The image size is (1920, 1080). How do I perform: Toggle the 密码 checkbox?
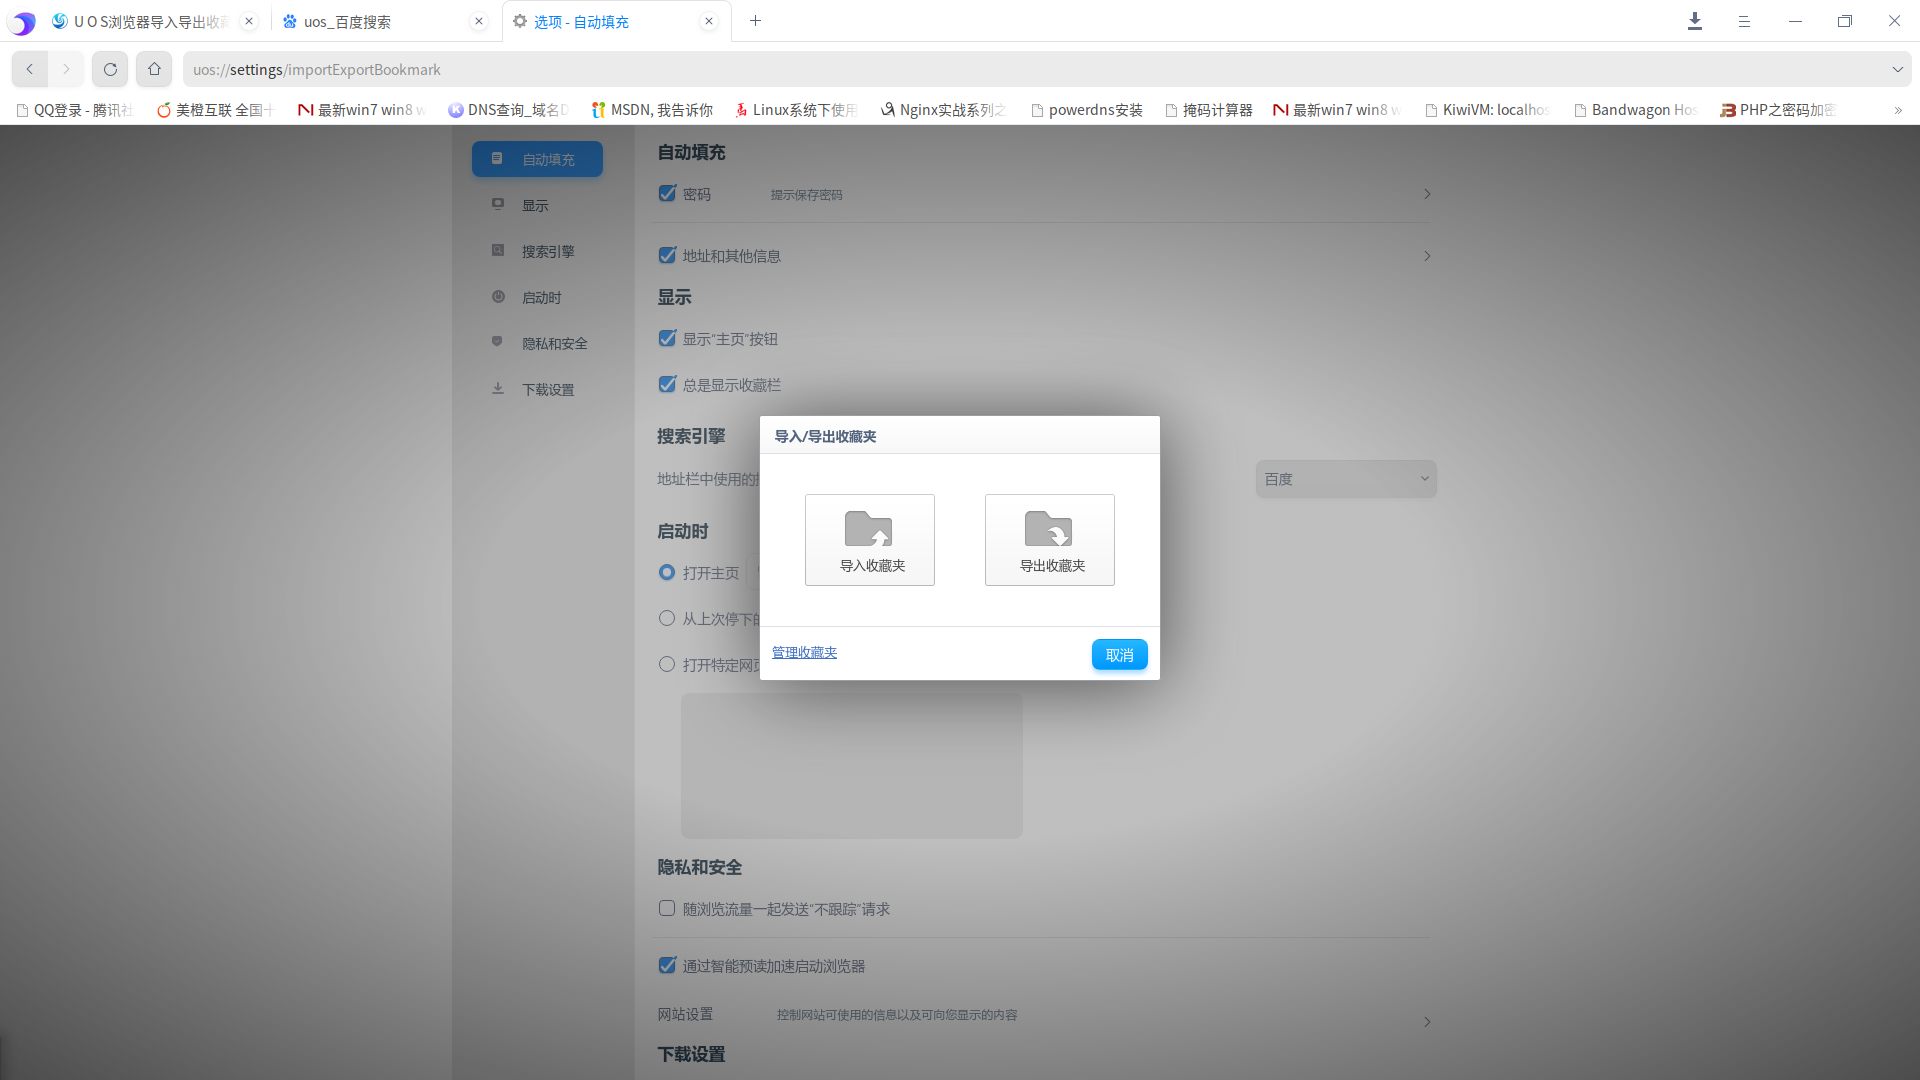[x=667, y=194]
